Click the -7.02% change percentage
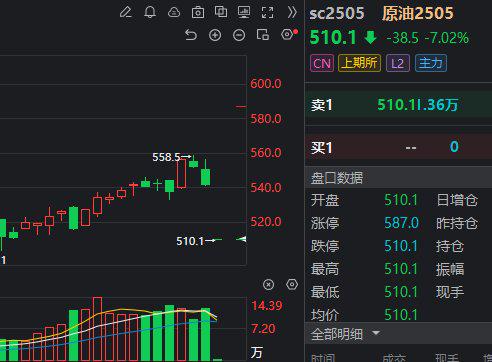The height and width of the screenshot is (362, 492). 447,38
